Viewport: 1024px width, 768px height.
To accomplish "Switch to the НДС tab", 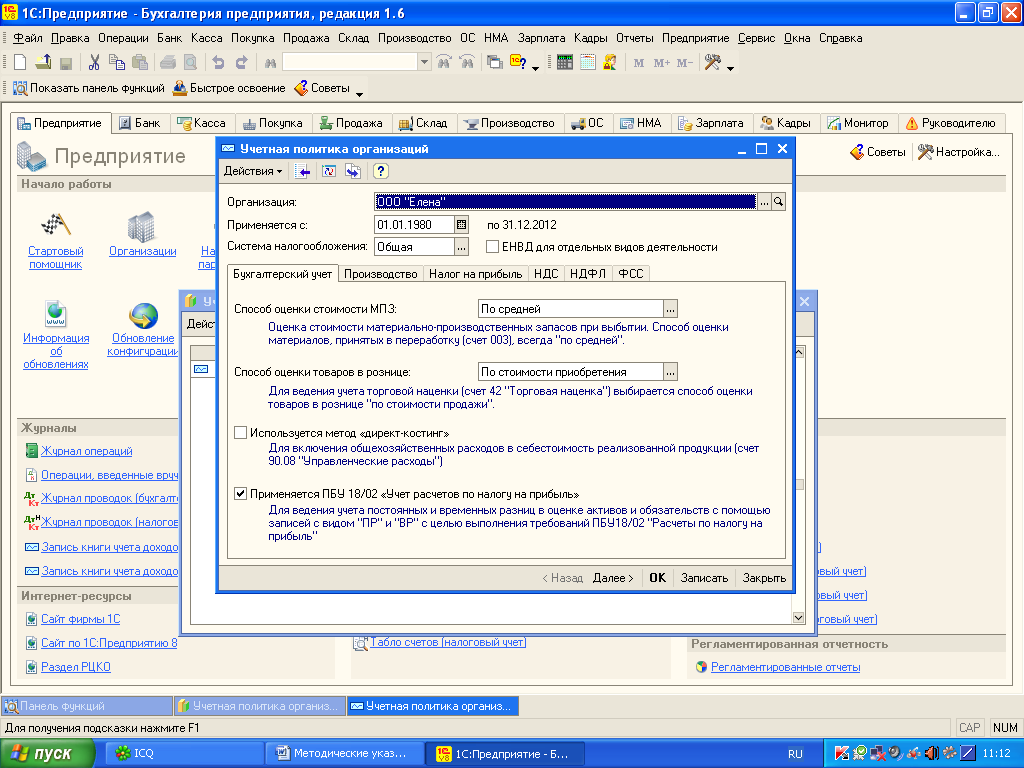I will click(x=546, y=274).
